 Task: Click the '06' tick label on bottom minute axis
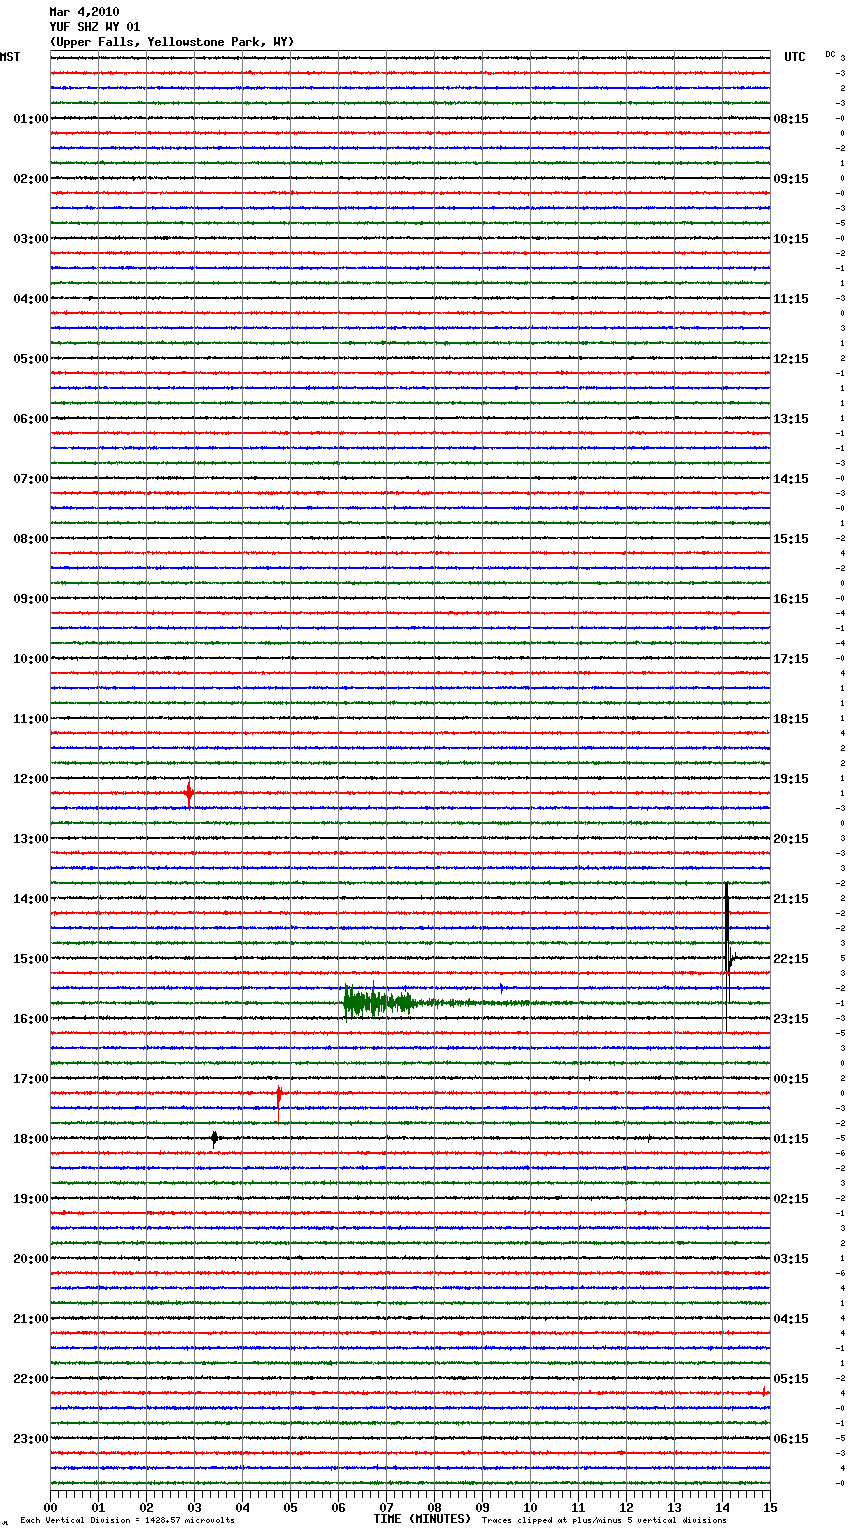338,1507
